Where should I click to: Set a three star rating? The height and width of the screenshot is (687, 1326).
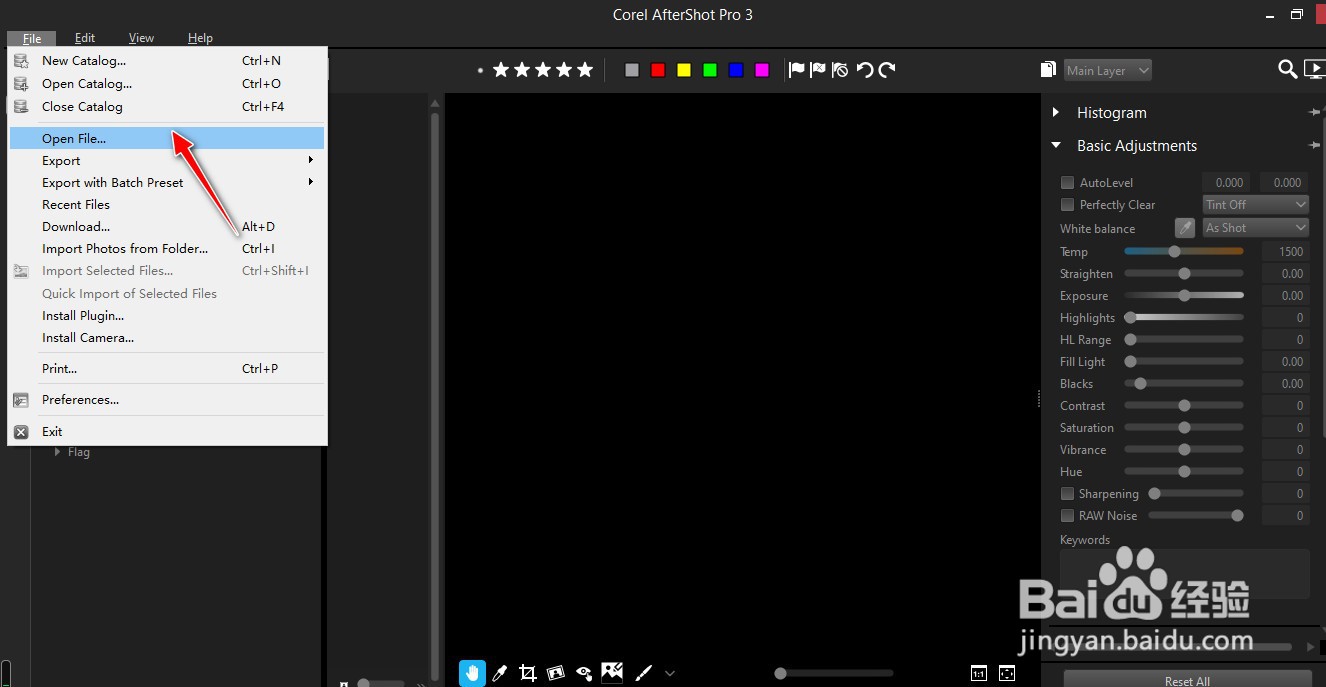coord(543,70)
